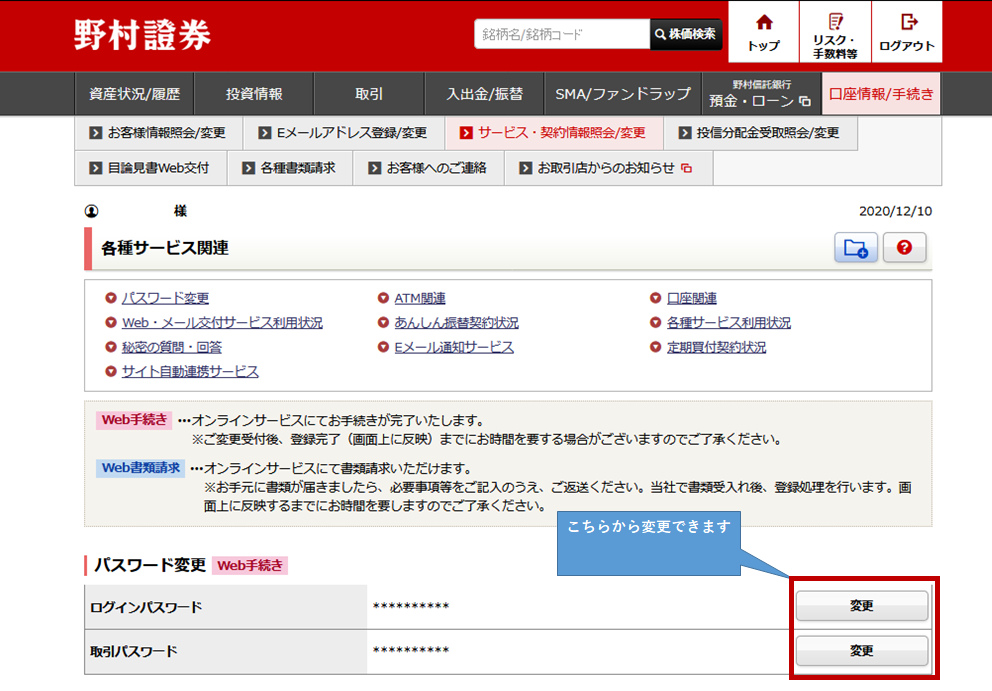Open the 投資情報 menu tab

254,94
